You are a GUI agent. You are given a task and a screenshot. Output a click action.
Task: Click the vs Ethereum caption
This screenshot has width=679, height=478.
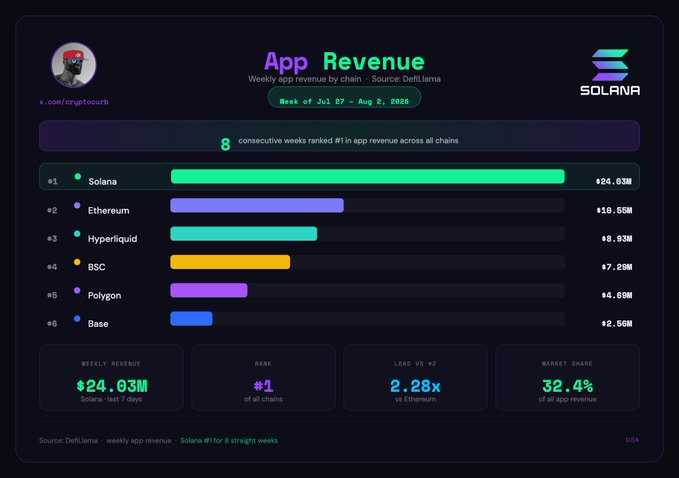point(415,399)
